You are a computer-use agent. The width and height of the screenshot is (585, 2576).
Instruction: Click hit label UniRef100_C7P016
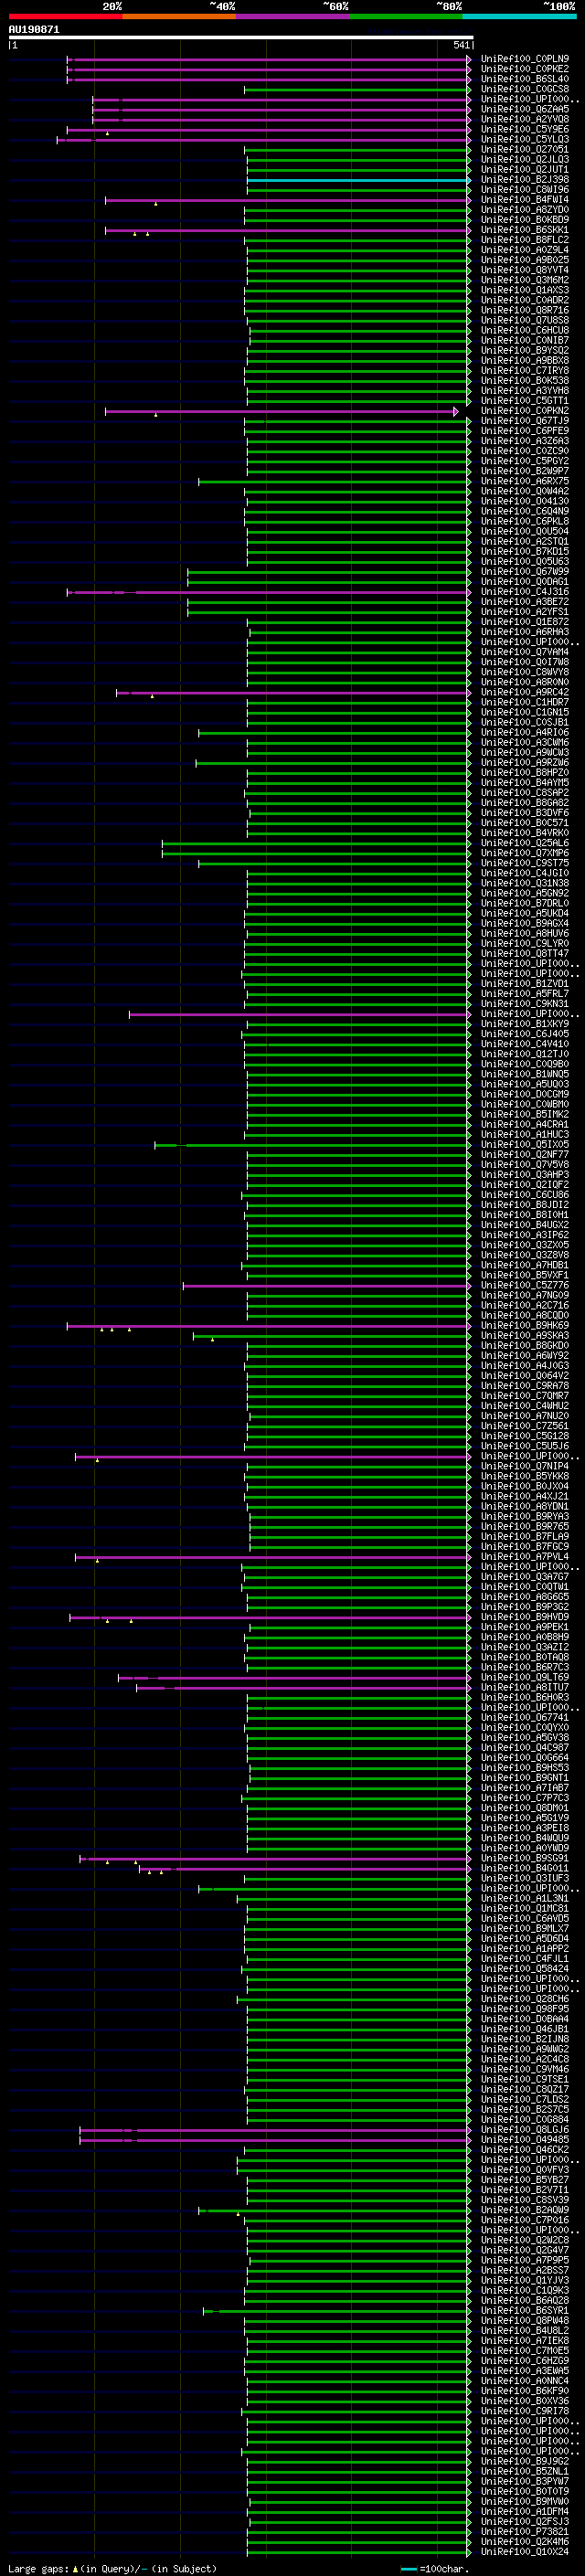click(524, 2220)
